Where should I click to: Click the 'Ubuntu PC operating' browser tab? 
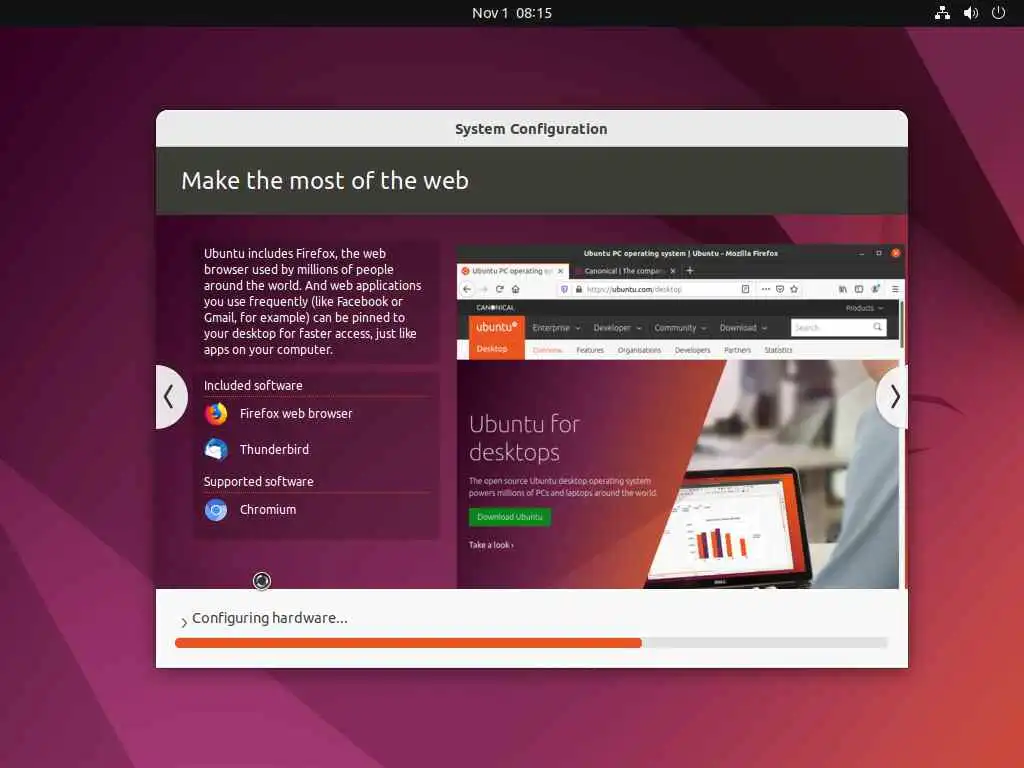pyautogui.click(x=513, y=270)
